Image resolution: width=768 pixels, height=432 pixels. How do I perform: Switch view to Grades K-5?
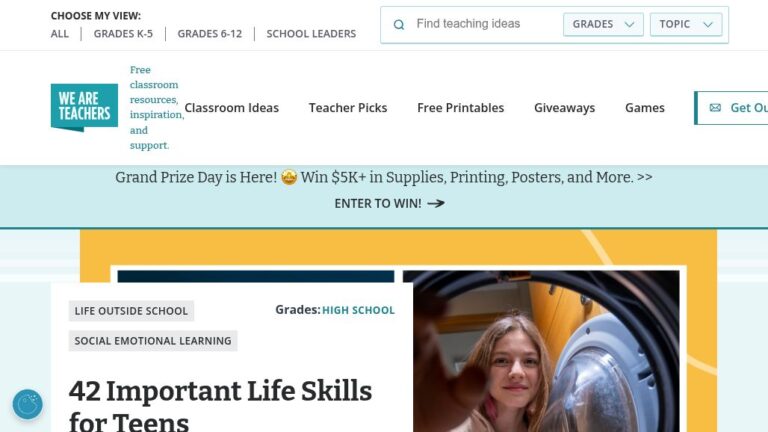pos(121,34)
